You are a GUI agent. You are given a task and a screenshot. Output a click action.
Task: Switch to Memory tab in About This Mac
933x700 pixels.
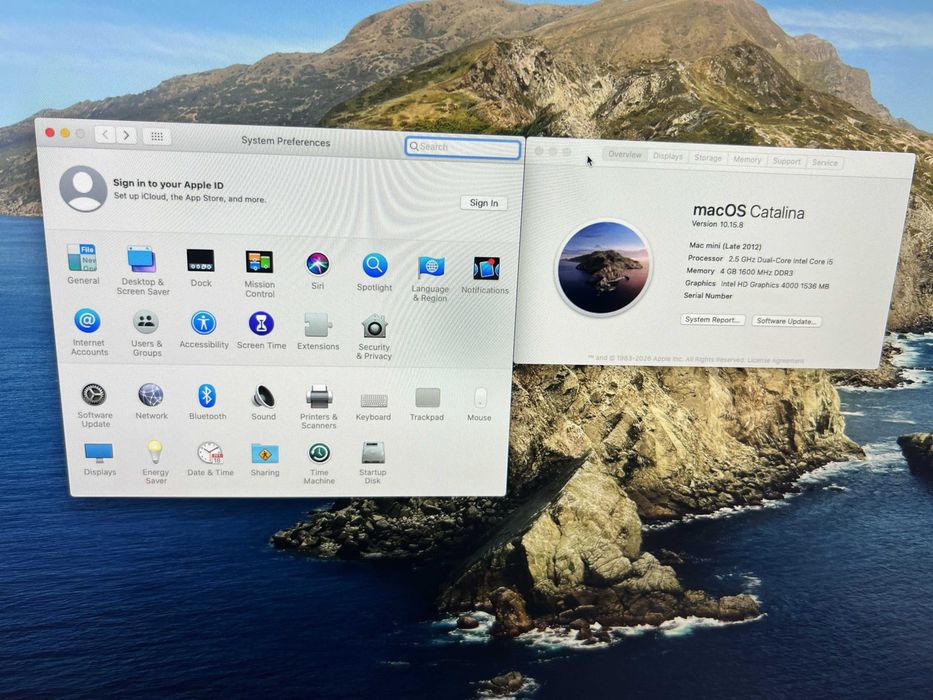coord(747,160)
